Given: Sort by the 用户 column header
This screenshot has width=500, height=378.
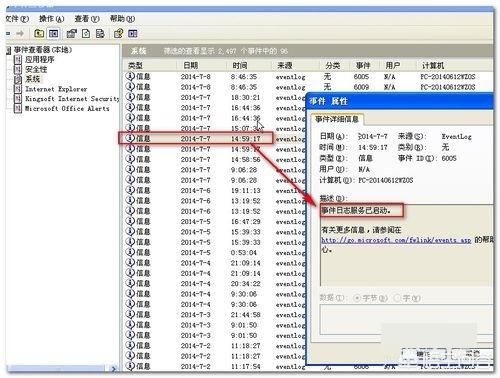Looking at the screenshot, I should pos(398,65).
